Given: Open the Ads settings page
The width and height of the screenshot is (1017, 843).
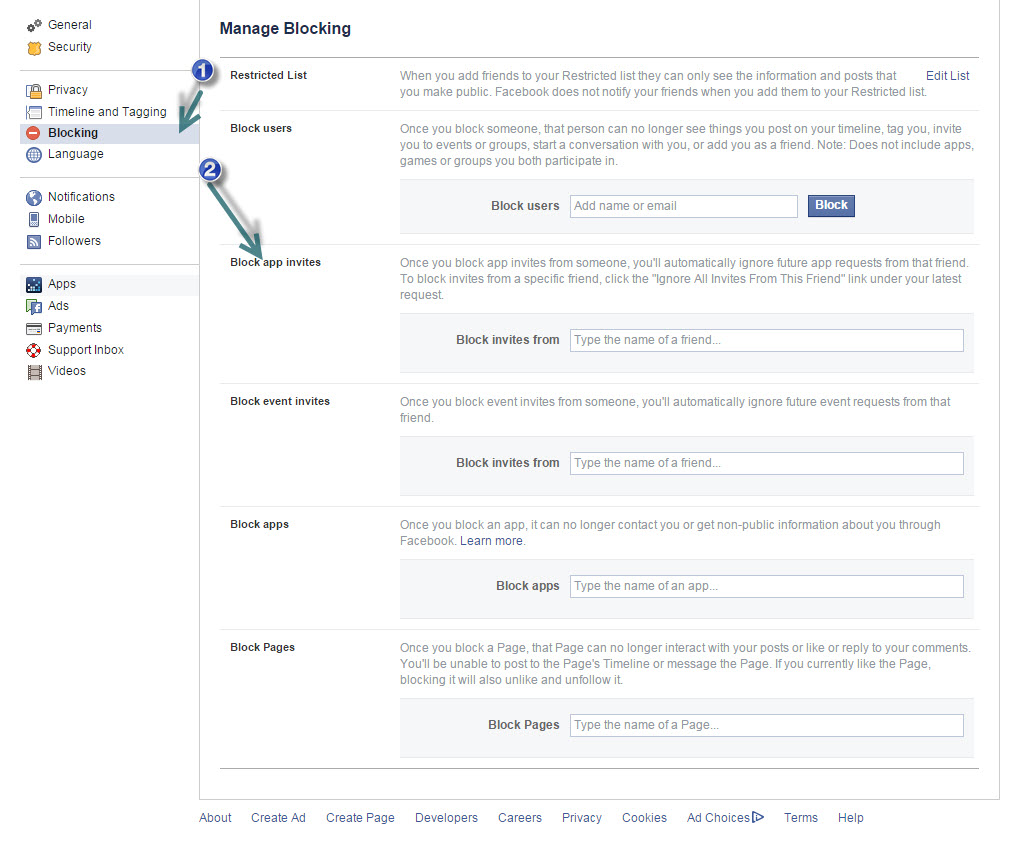Looking at the screenshot, I should pyautogui.click(x=58, y=306).
